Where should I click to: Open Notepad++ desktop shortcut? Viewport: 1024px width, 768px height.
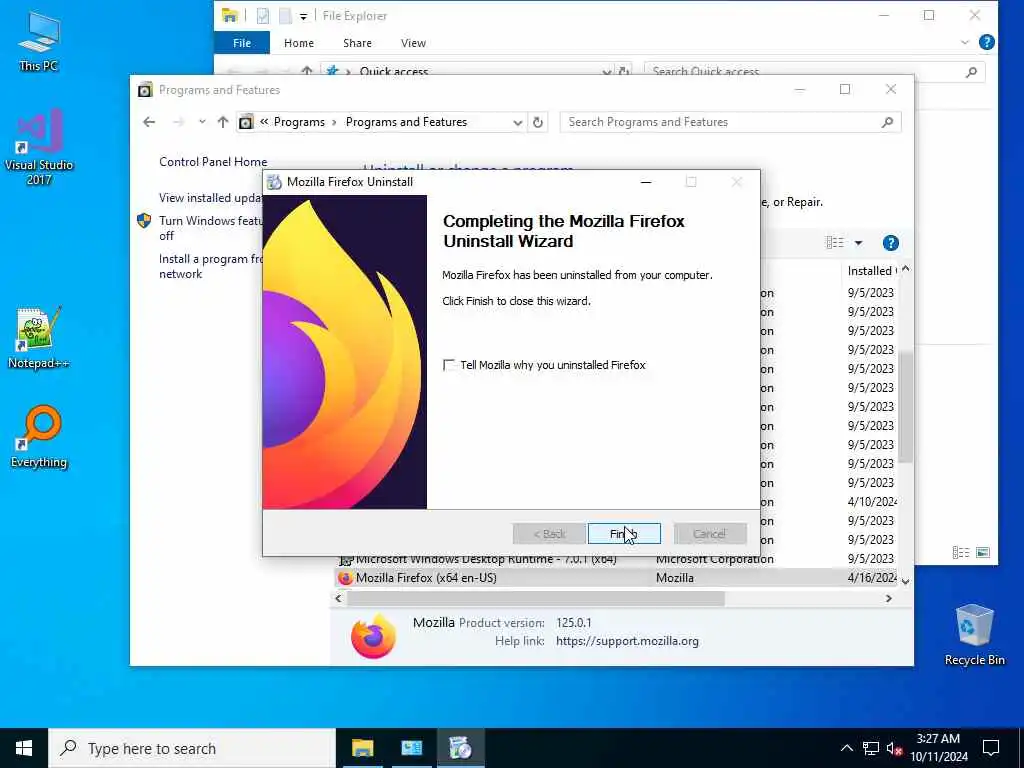pos(39,338)
